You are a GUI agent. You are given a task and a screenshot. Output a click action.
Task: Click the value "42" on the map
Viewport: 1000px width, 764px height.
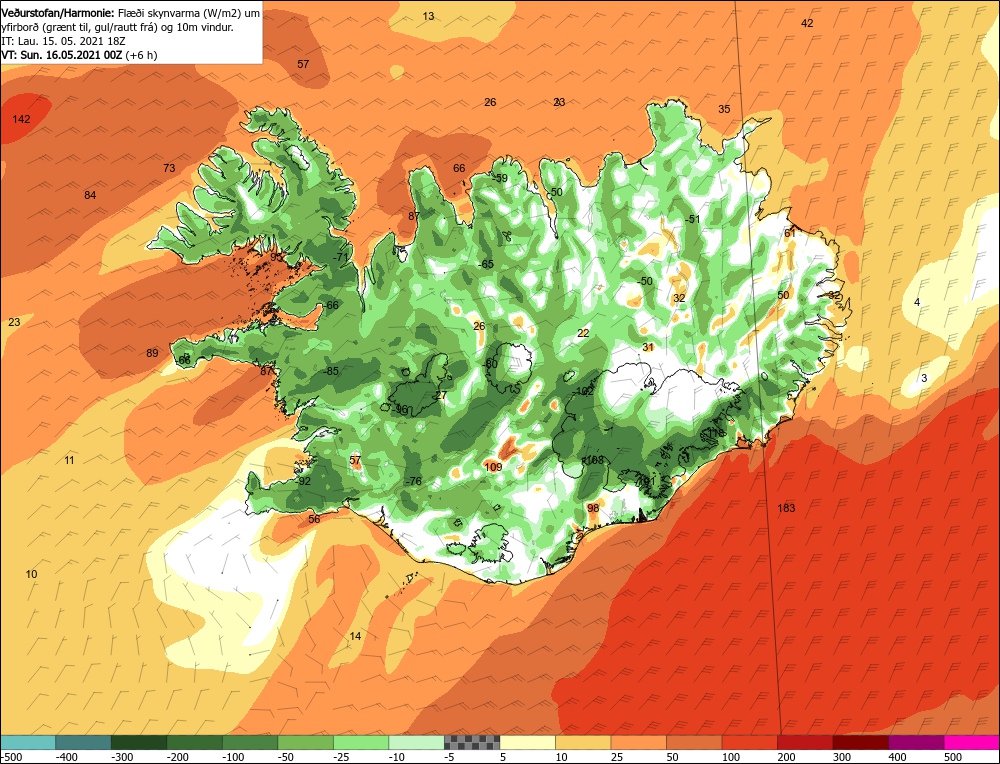(807, 23)
